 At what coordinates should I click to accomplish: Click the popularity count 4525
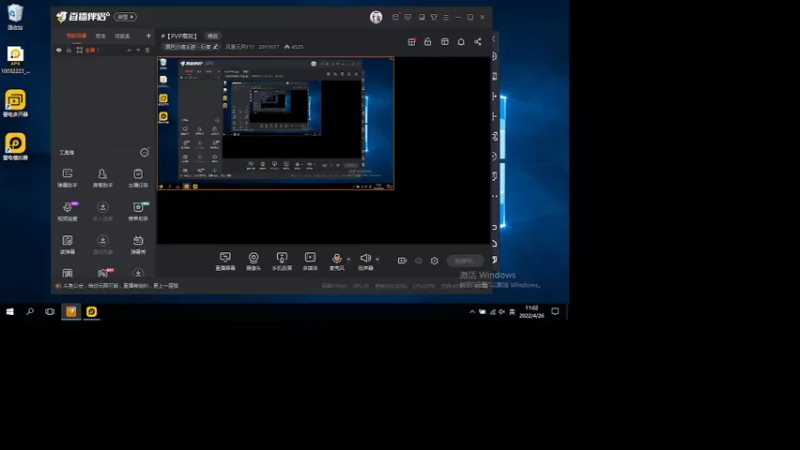(x=294, y=47)
